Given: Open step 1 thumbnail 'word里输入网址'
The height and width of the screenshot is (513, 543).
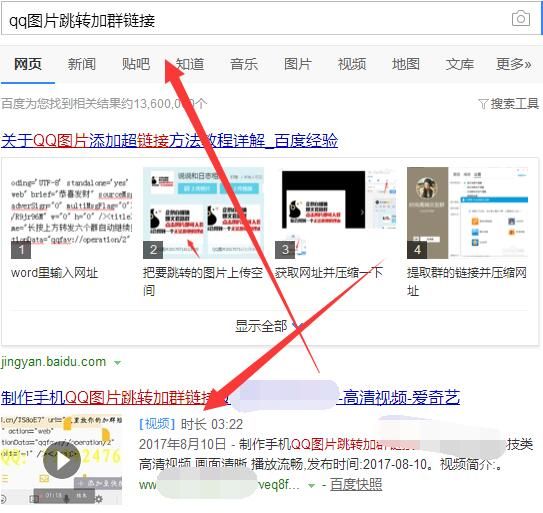Looking at the screenshot, I should pyautogui.click(x=71, y=213).
